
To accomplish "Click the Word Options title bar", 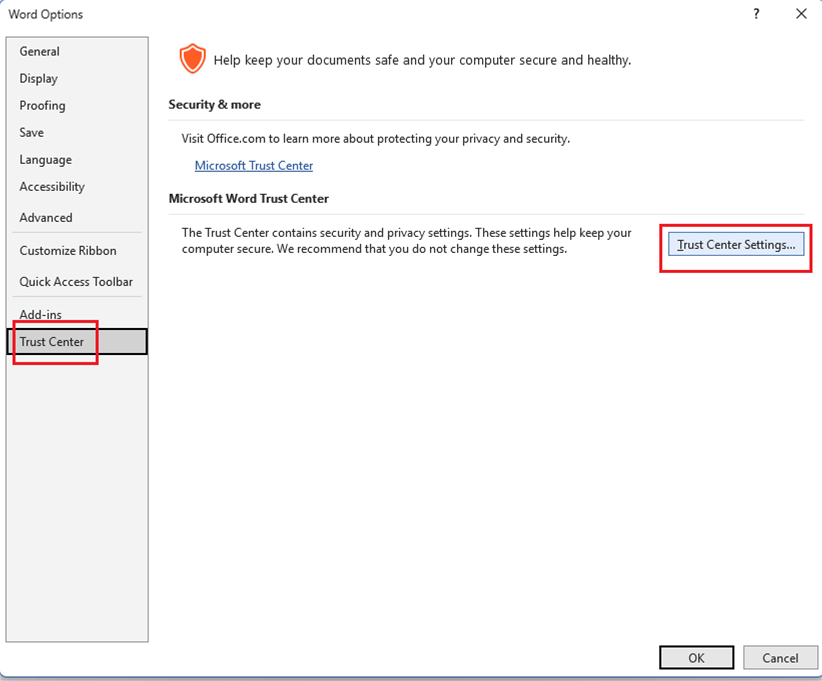I will (45, 14).
